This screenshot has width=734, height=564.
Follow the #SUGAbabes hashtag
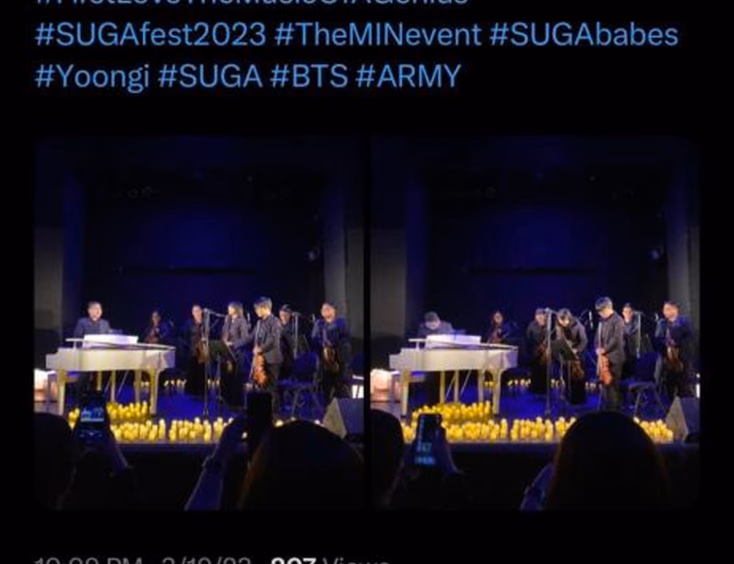[584, 35]
